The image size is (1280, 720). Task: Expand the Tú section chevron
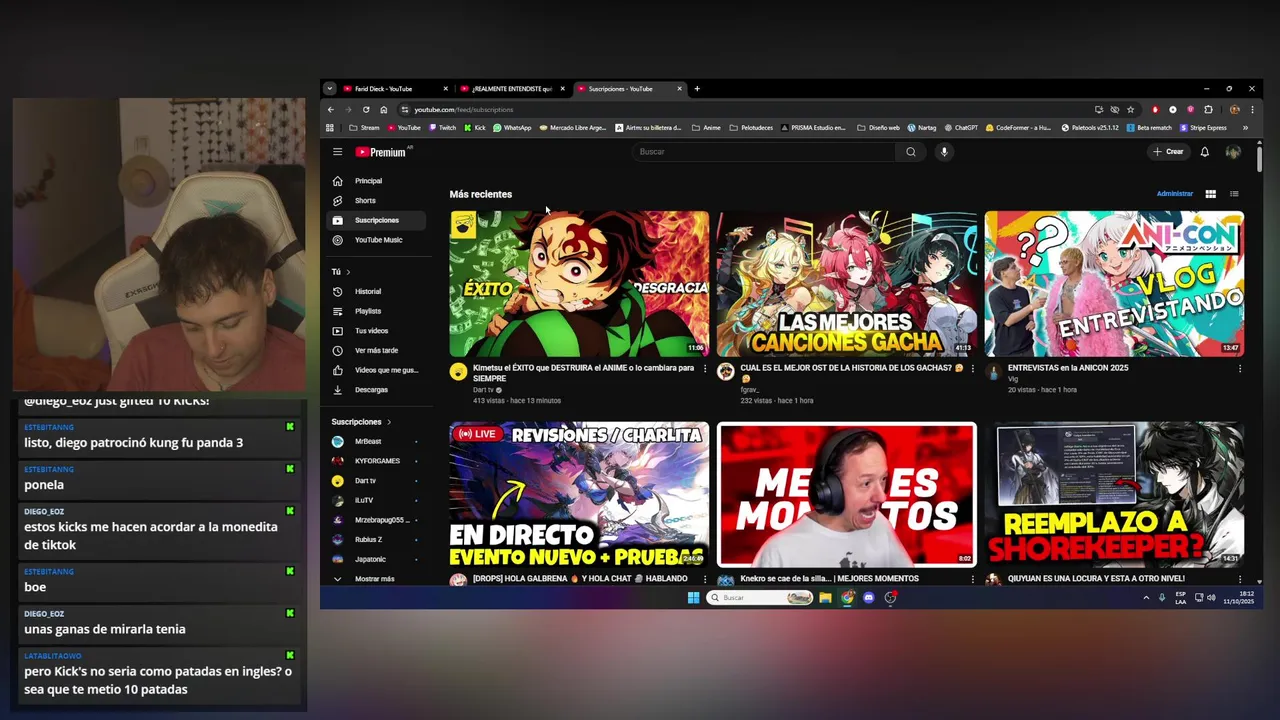348,272
